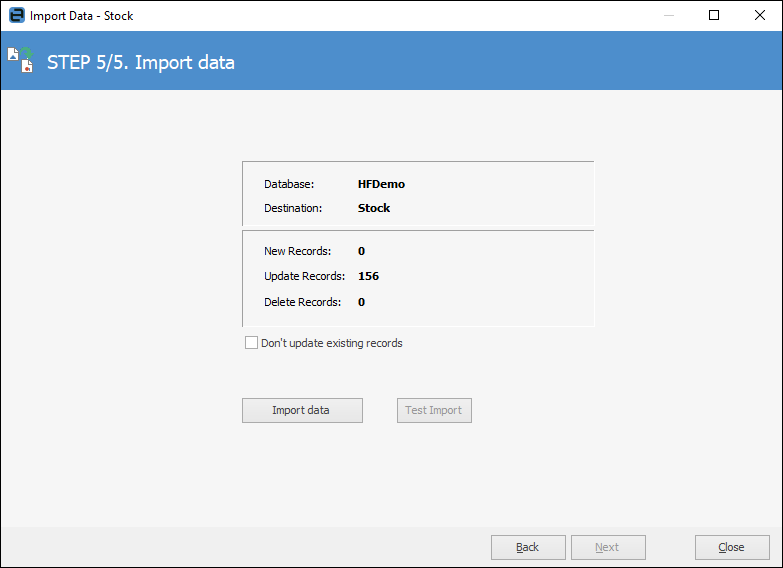Screen dimensions: 783x568
Task: Click the app logo icon in title bar
Action: tap(16, 15)
